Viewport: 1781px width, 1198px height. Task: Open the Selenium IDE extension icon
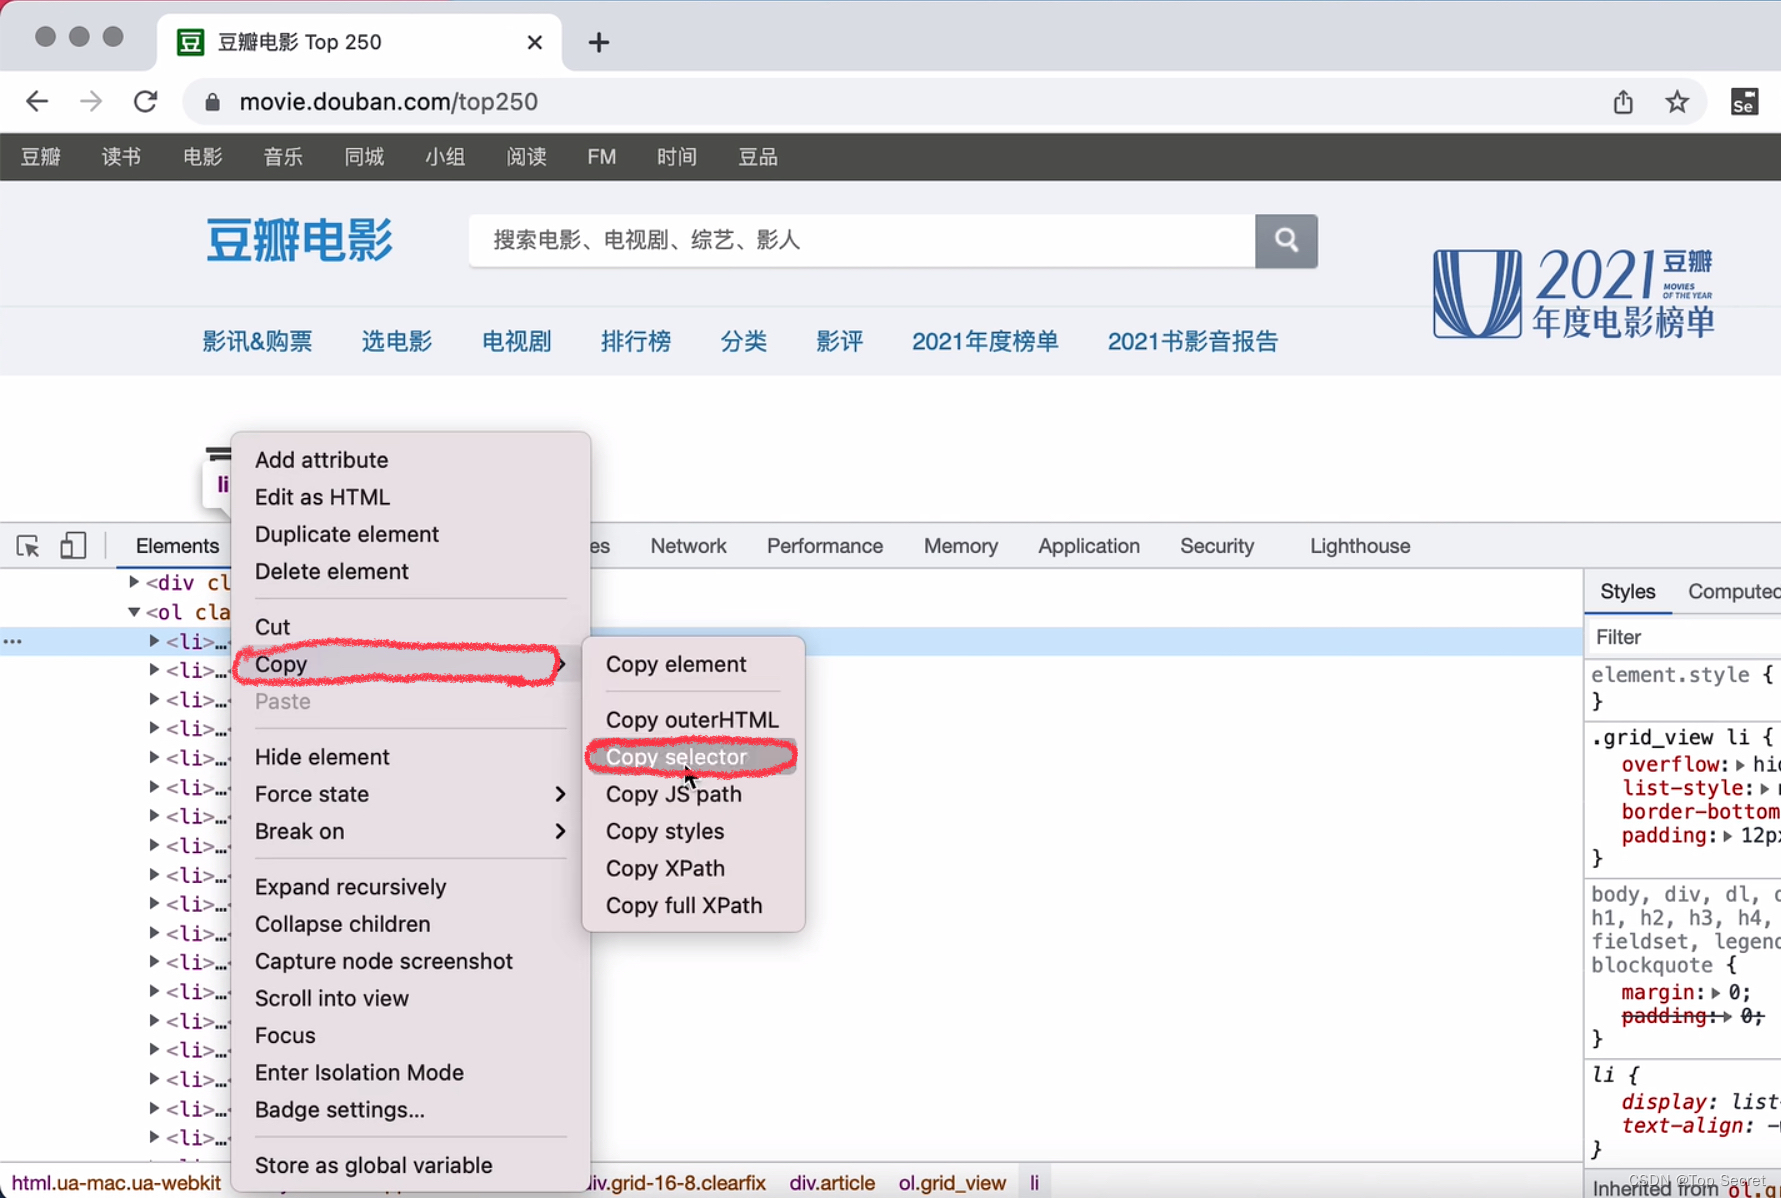click(1744, 101)
